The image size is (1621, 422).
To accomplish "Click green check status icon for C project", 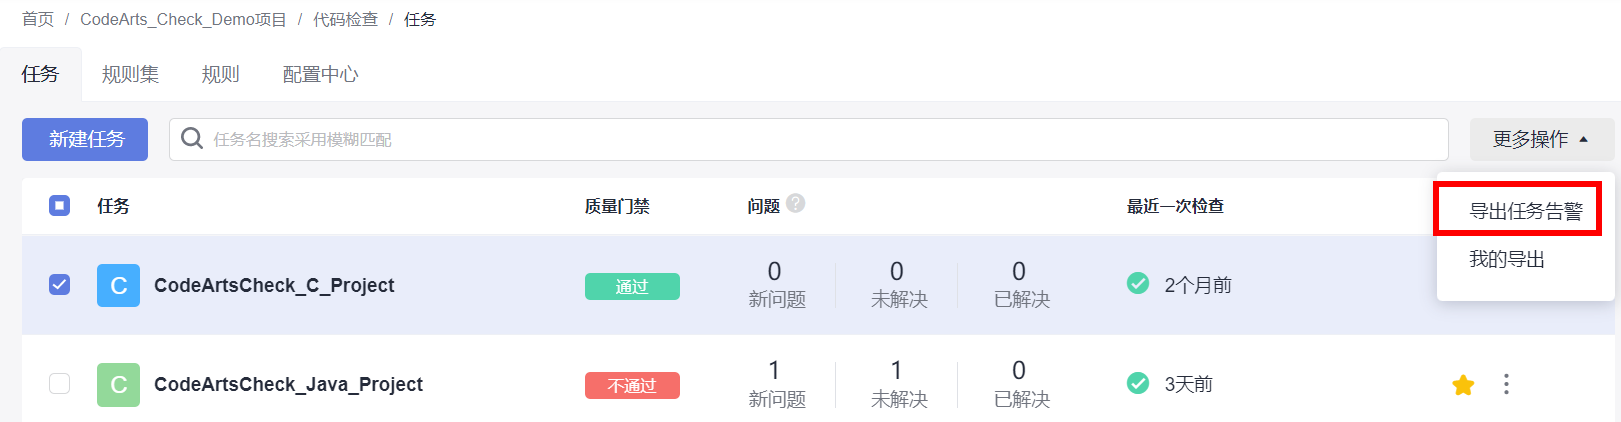I will click(1138, 284).
